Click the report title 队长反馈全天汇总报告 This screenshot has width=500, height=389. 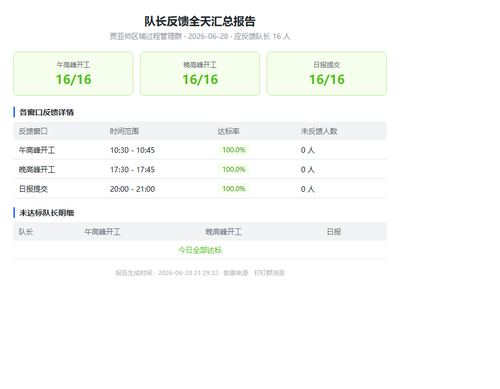point(200,21)
